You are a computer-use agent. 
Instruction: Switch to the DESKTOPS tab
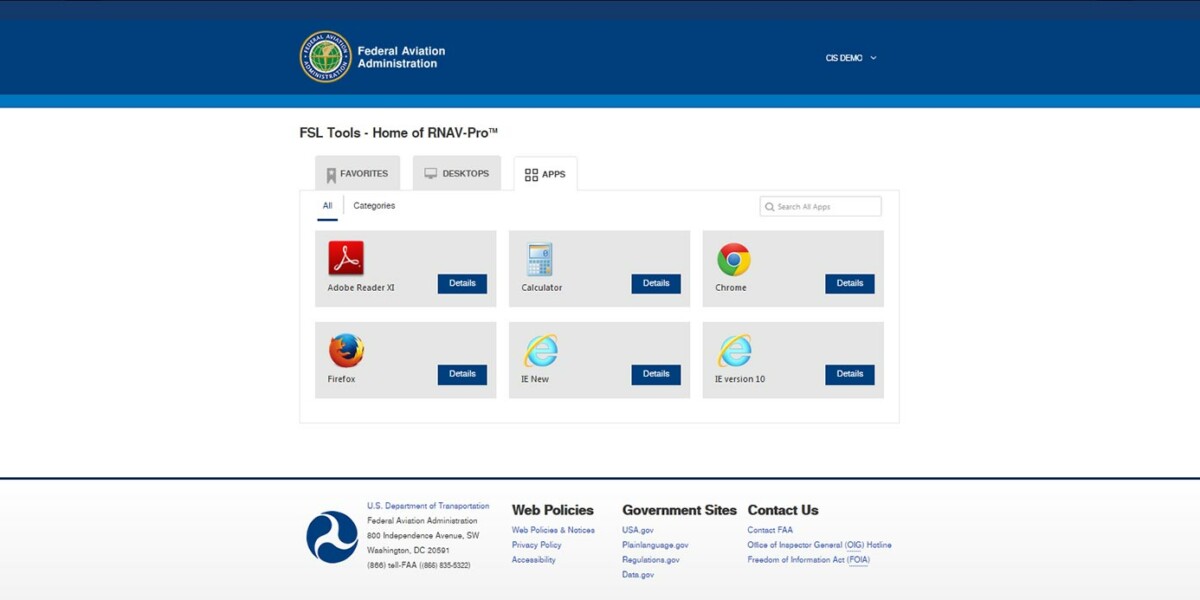456,173
